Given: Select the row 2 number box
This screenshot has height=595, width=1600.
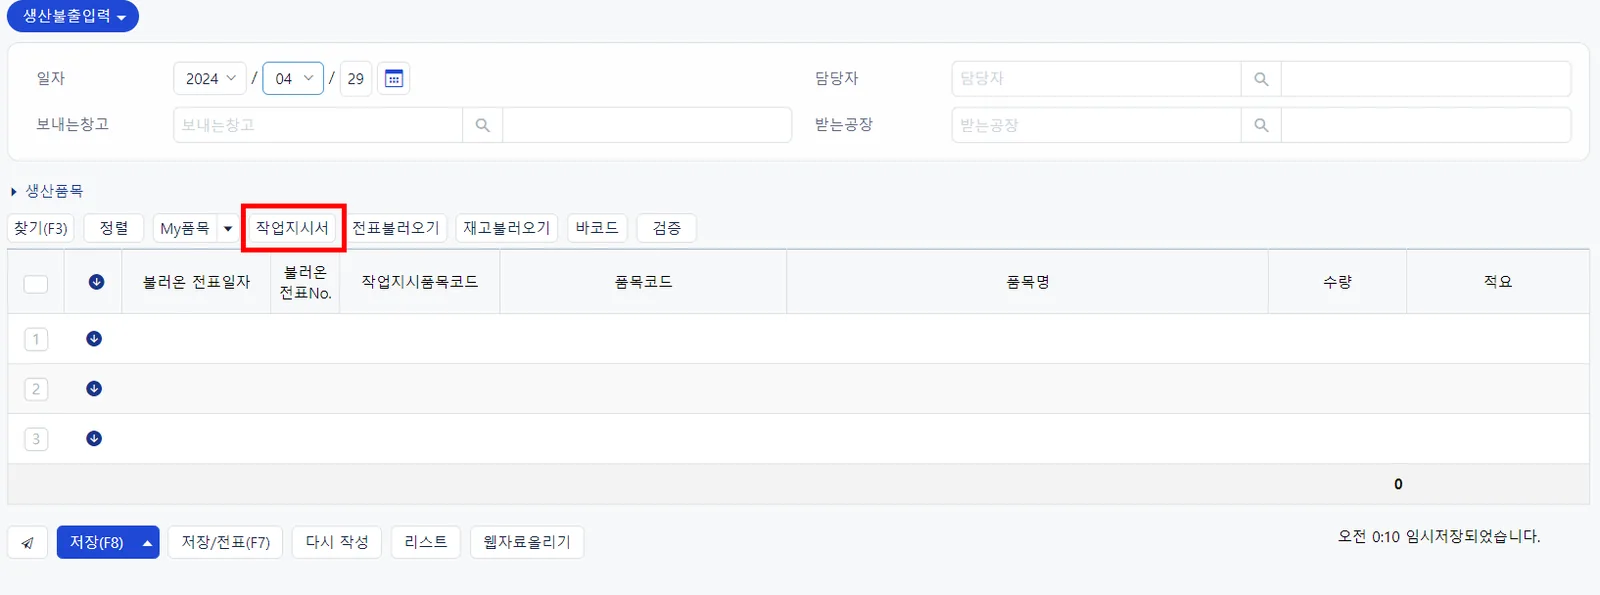Looking at the screenshot, I should point(36,389).
